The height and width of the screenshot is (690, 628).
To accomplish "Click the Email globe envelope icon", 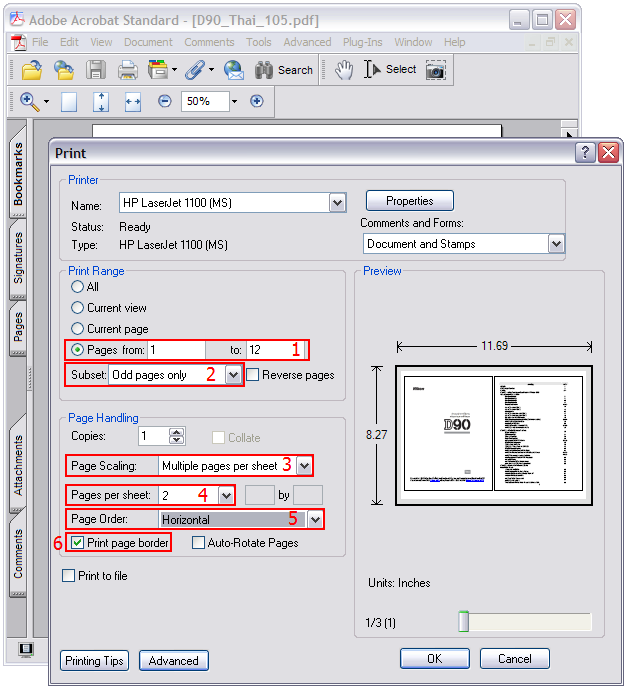I will coord(234,70).
